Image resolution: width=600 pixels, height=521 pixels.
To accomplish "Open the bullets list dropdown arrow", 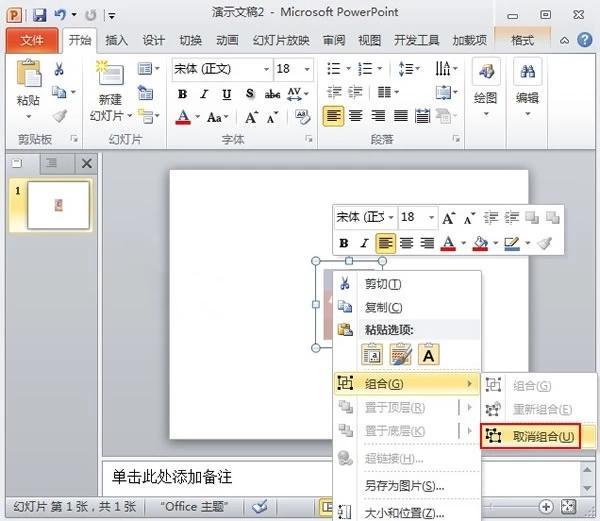I will click(349, 68).
